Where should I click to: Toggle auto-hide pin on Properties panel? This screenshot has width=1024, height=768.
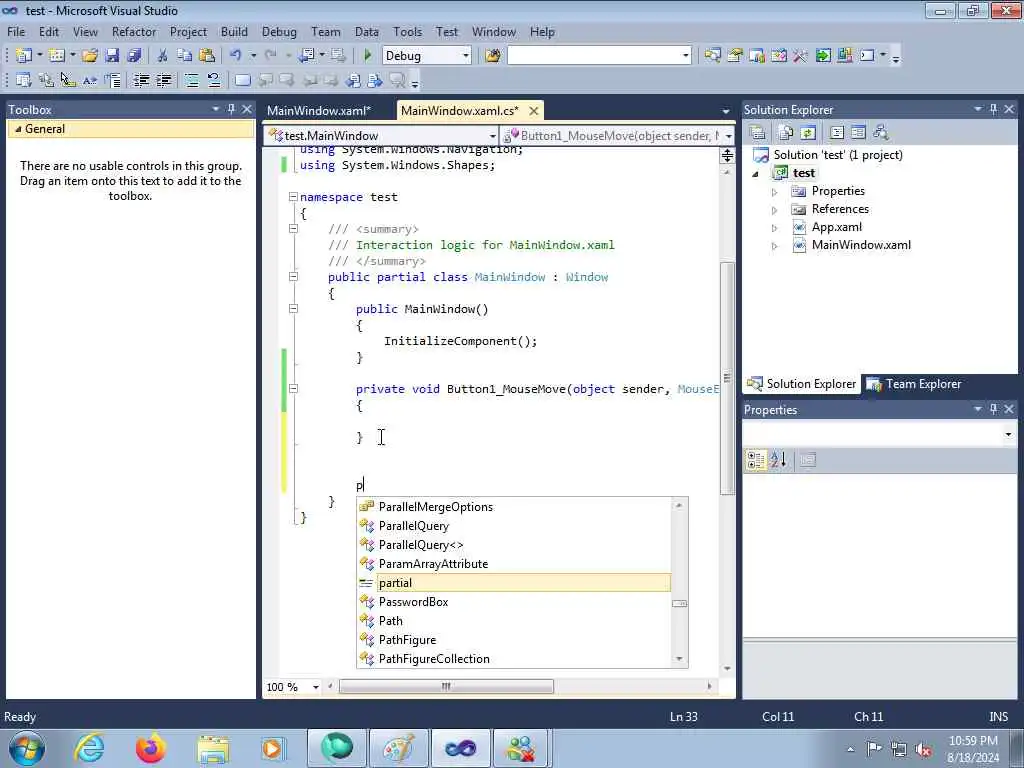coord(993,409)
